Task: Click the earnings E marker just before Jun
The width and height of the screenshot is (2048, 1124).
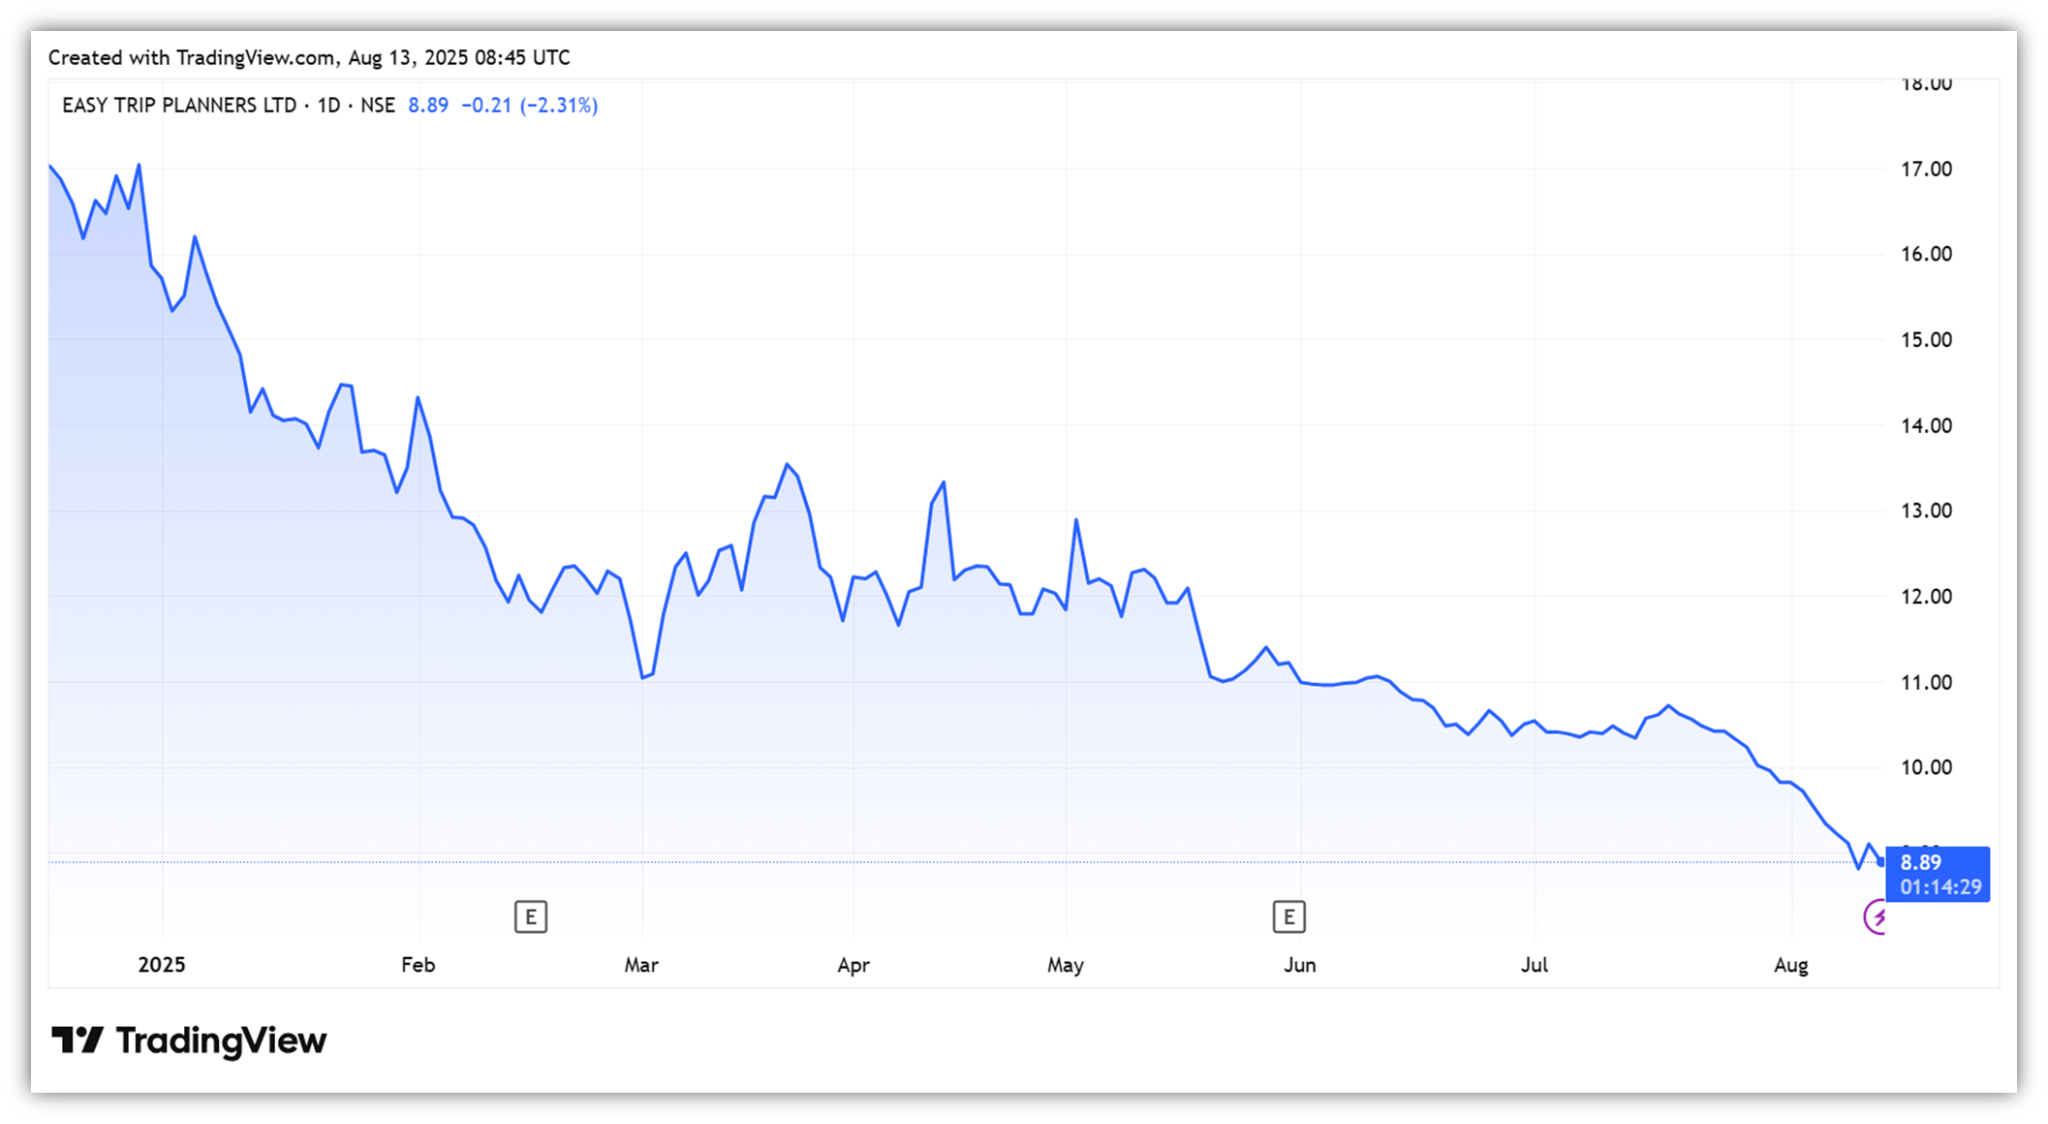Action: [1288, 916]
